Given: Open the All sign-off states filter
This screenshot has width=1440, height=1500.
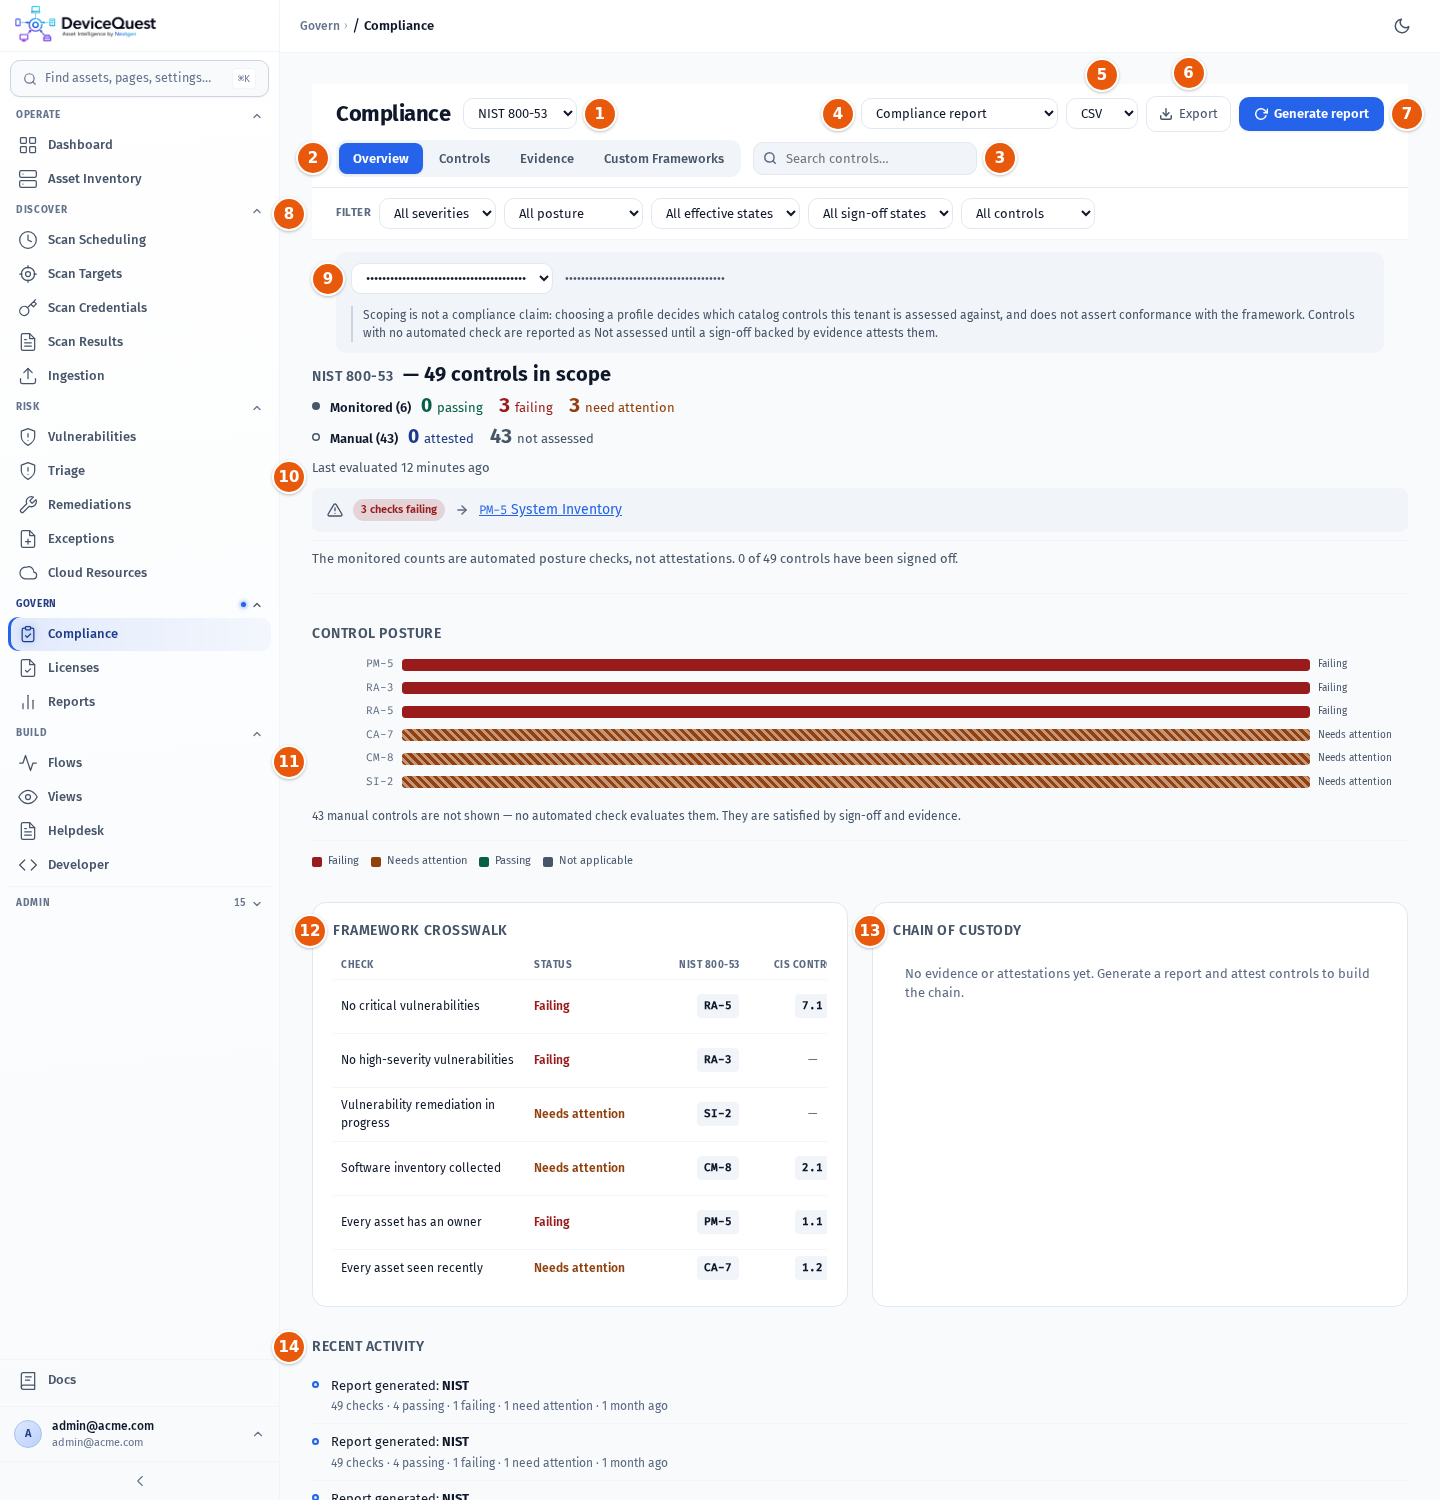Looking at the screenshot, I should click(x=880, y=213).
